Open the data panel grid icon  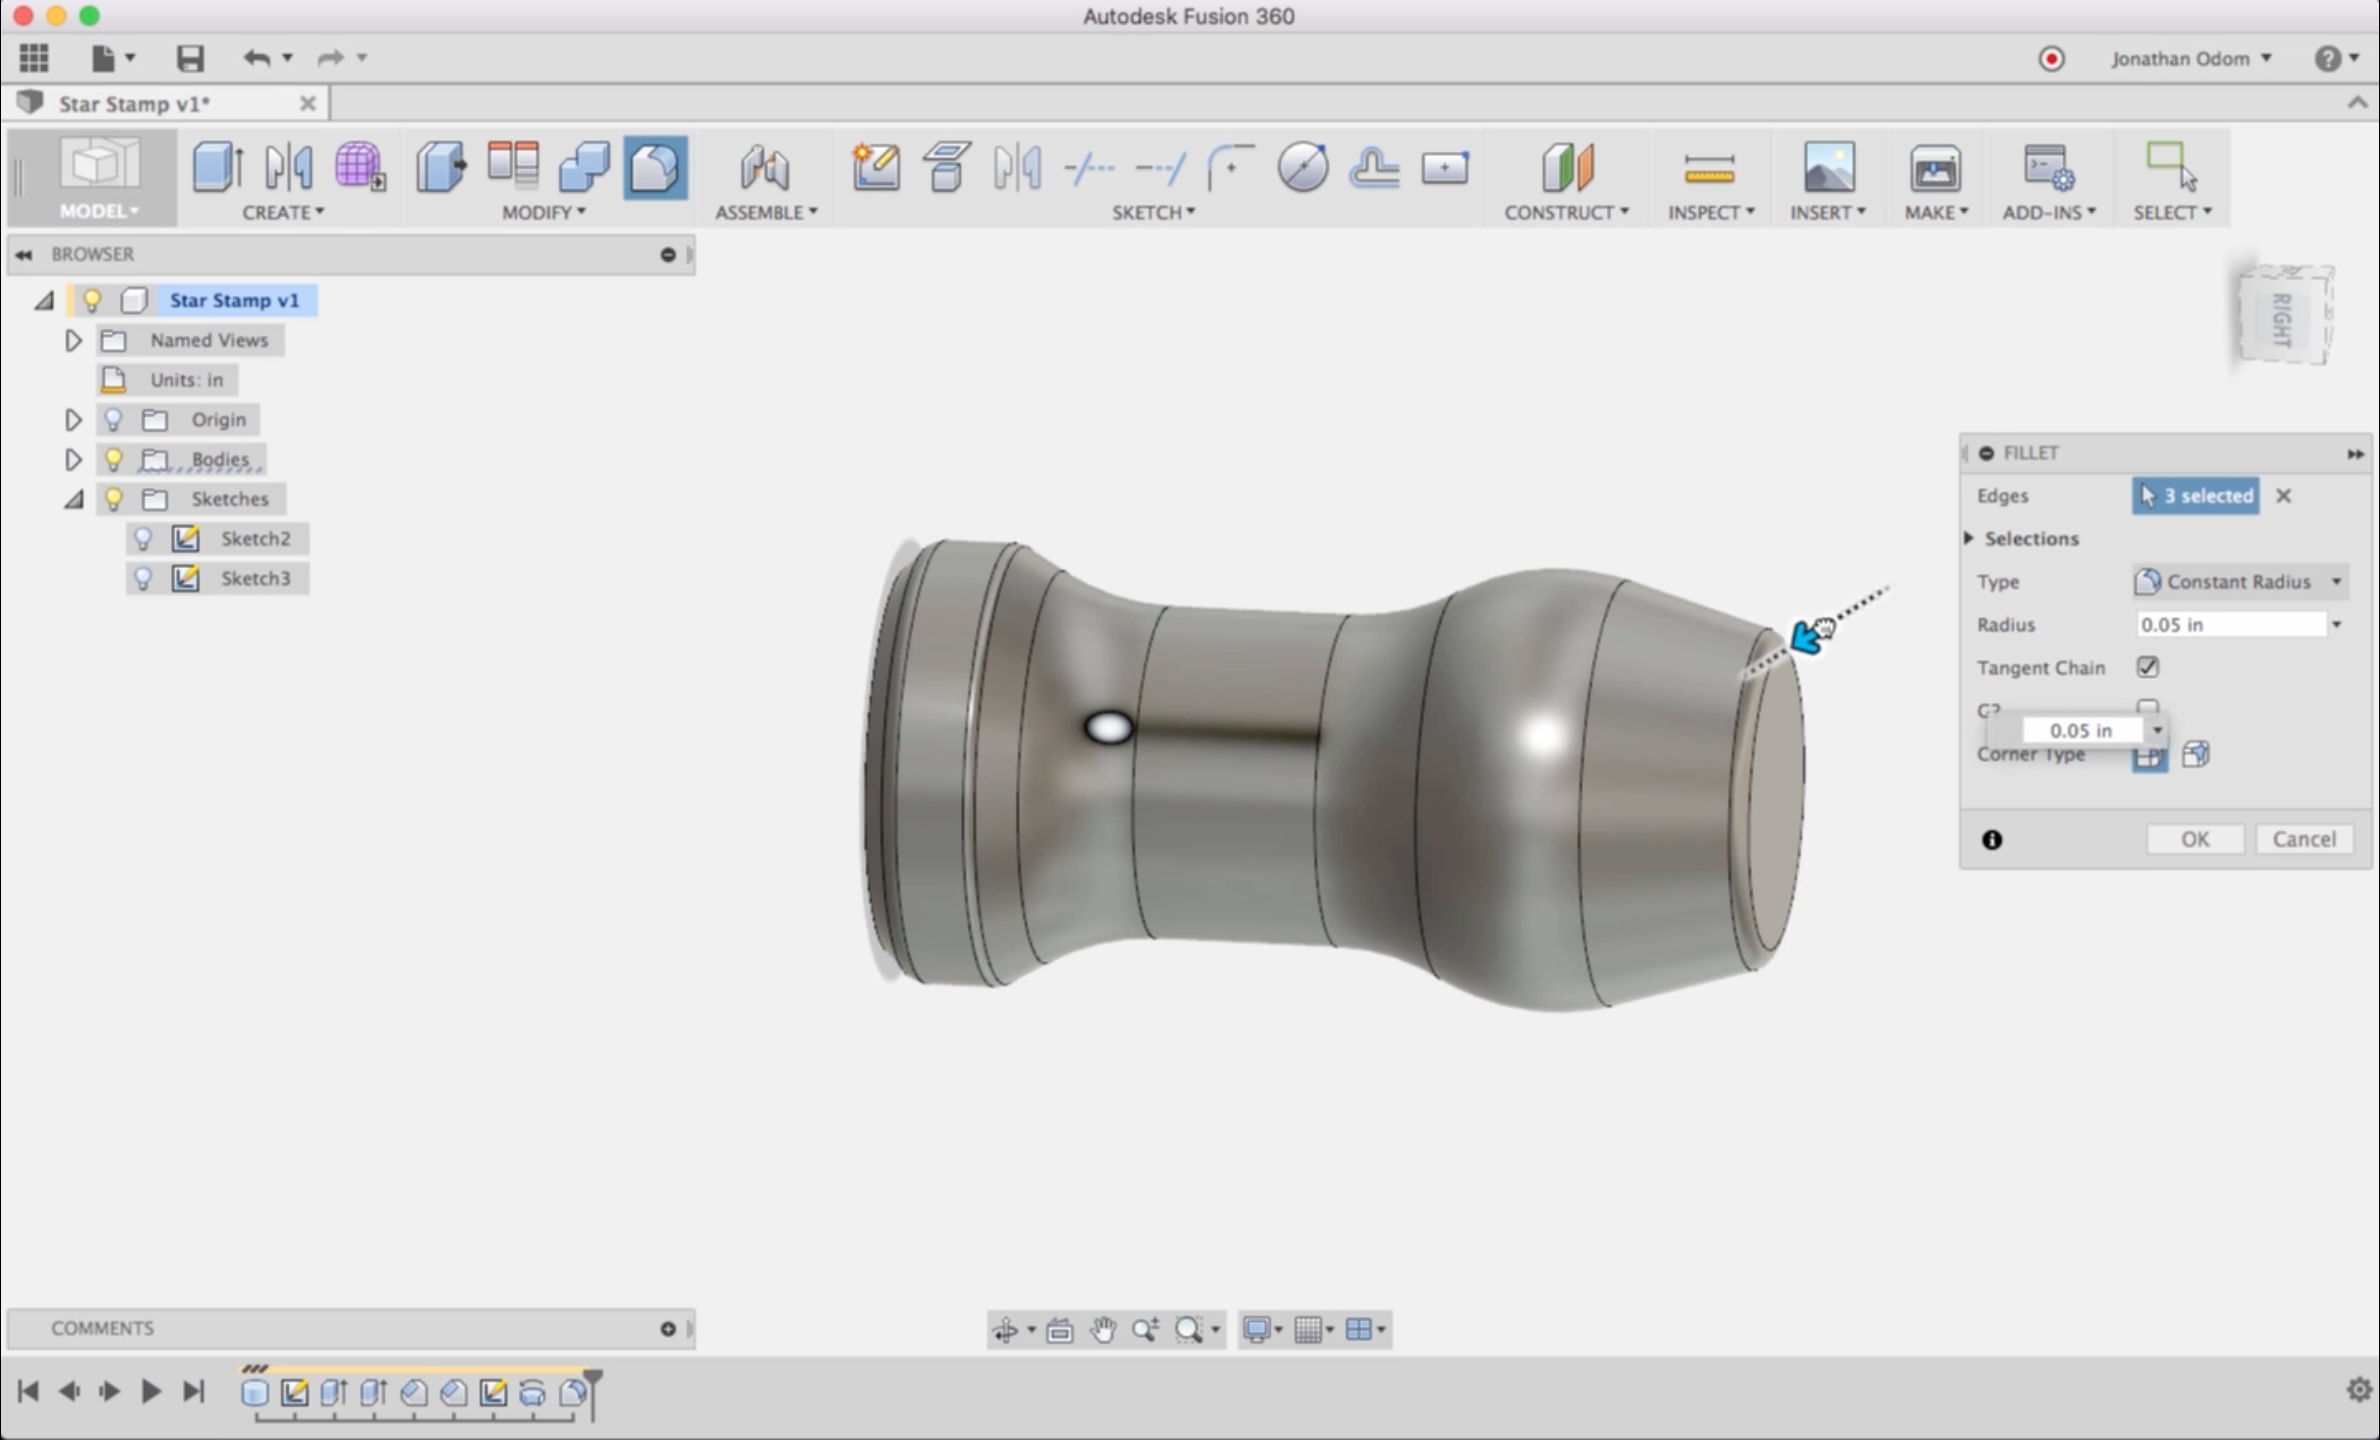pyautogui.click(x=34, y=58)
